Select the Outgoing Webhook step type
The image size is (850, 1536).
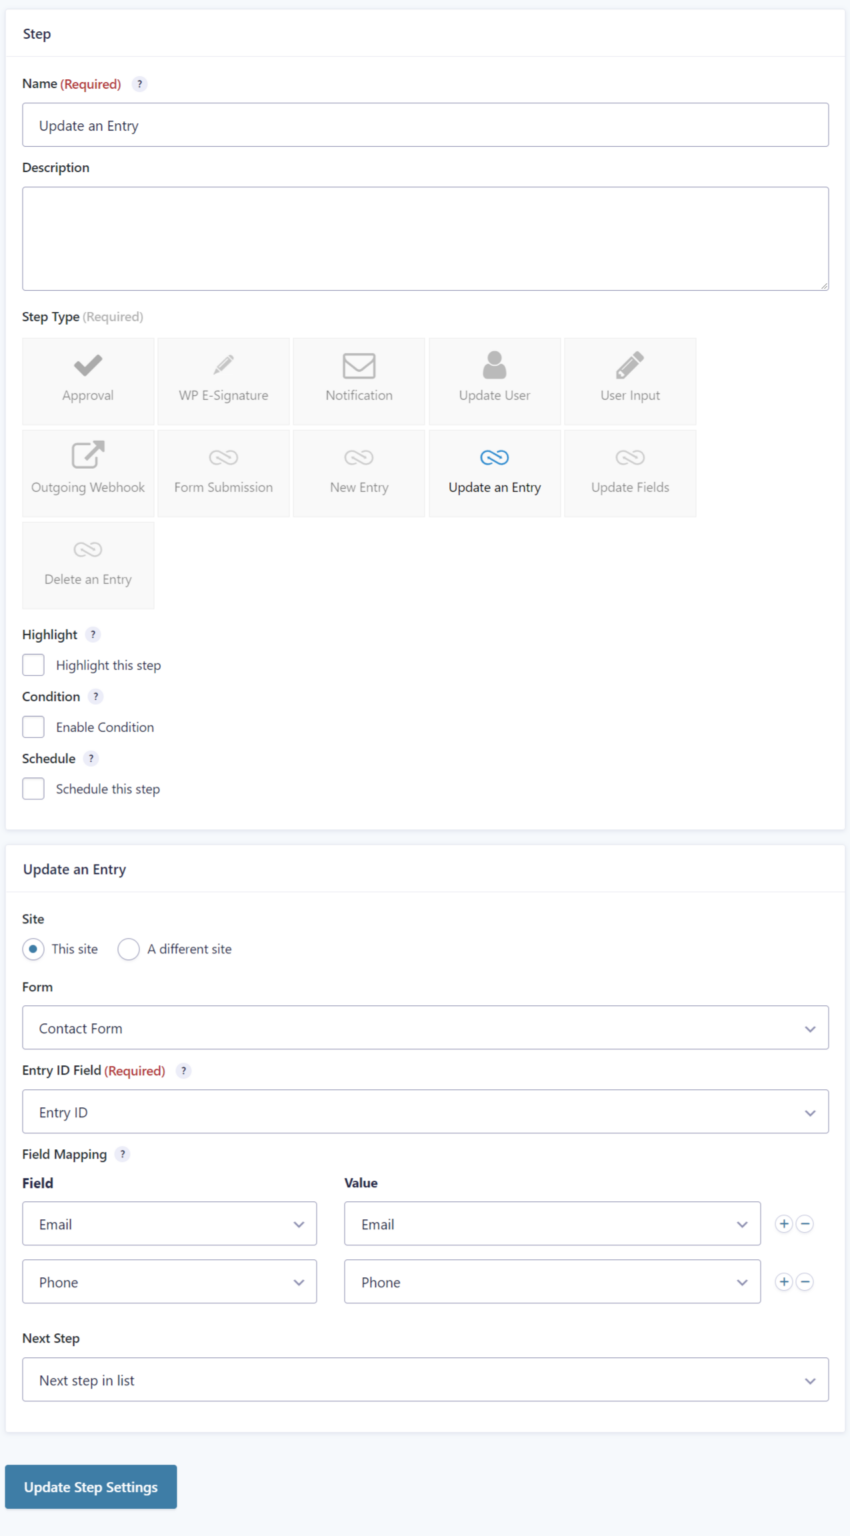[x=88, y=472]
